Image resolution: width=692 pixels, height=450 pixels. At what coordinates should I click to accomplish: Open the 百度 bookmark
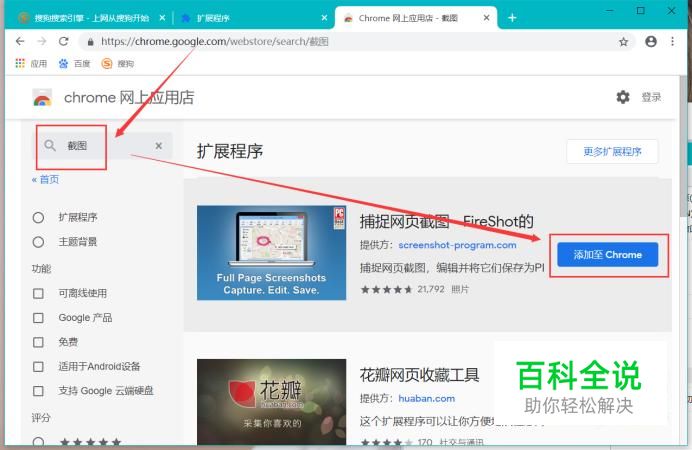[74, 64]
